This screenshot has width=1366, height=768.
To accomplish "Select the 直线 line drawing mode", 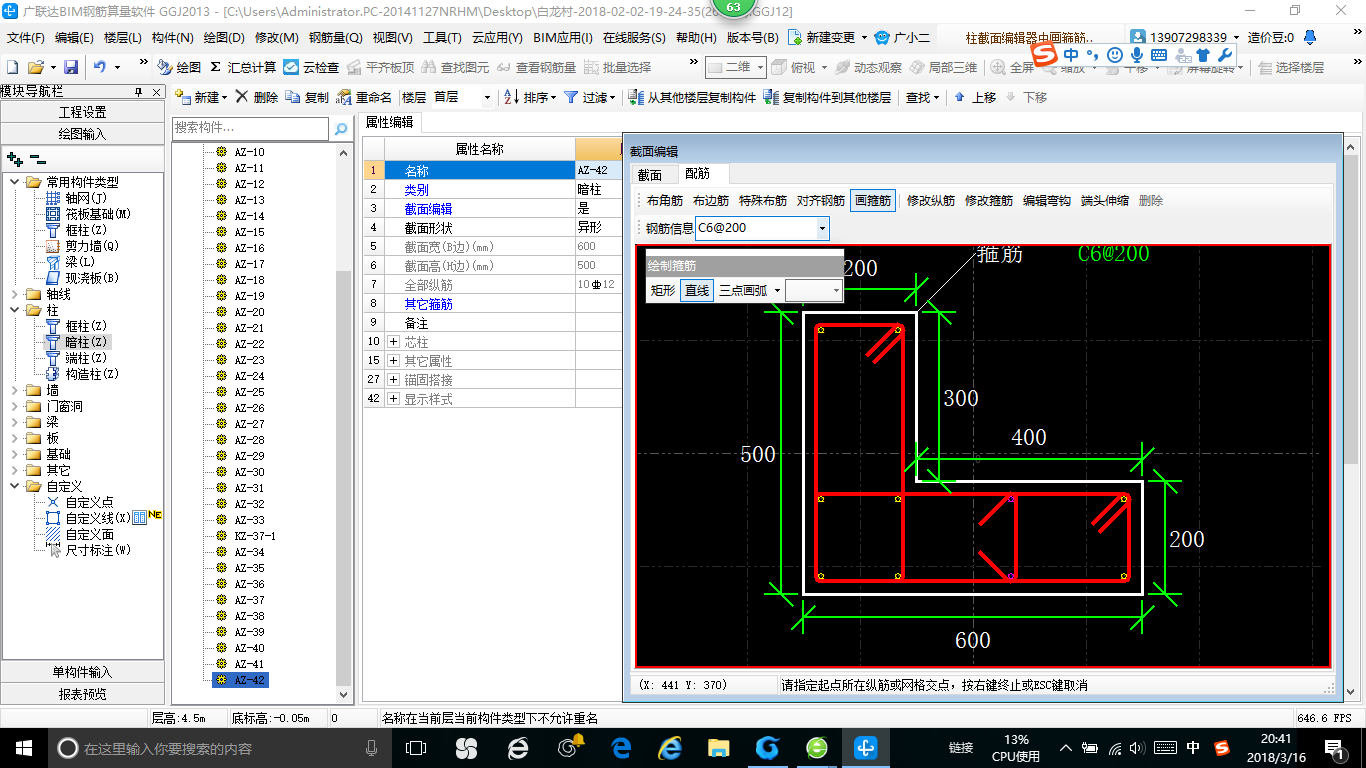I will [x=697, y=290].
